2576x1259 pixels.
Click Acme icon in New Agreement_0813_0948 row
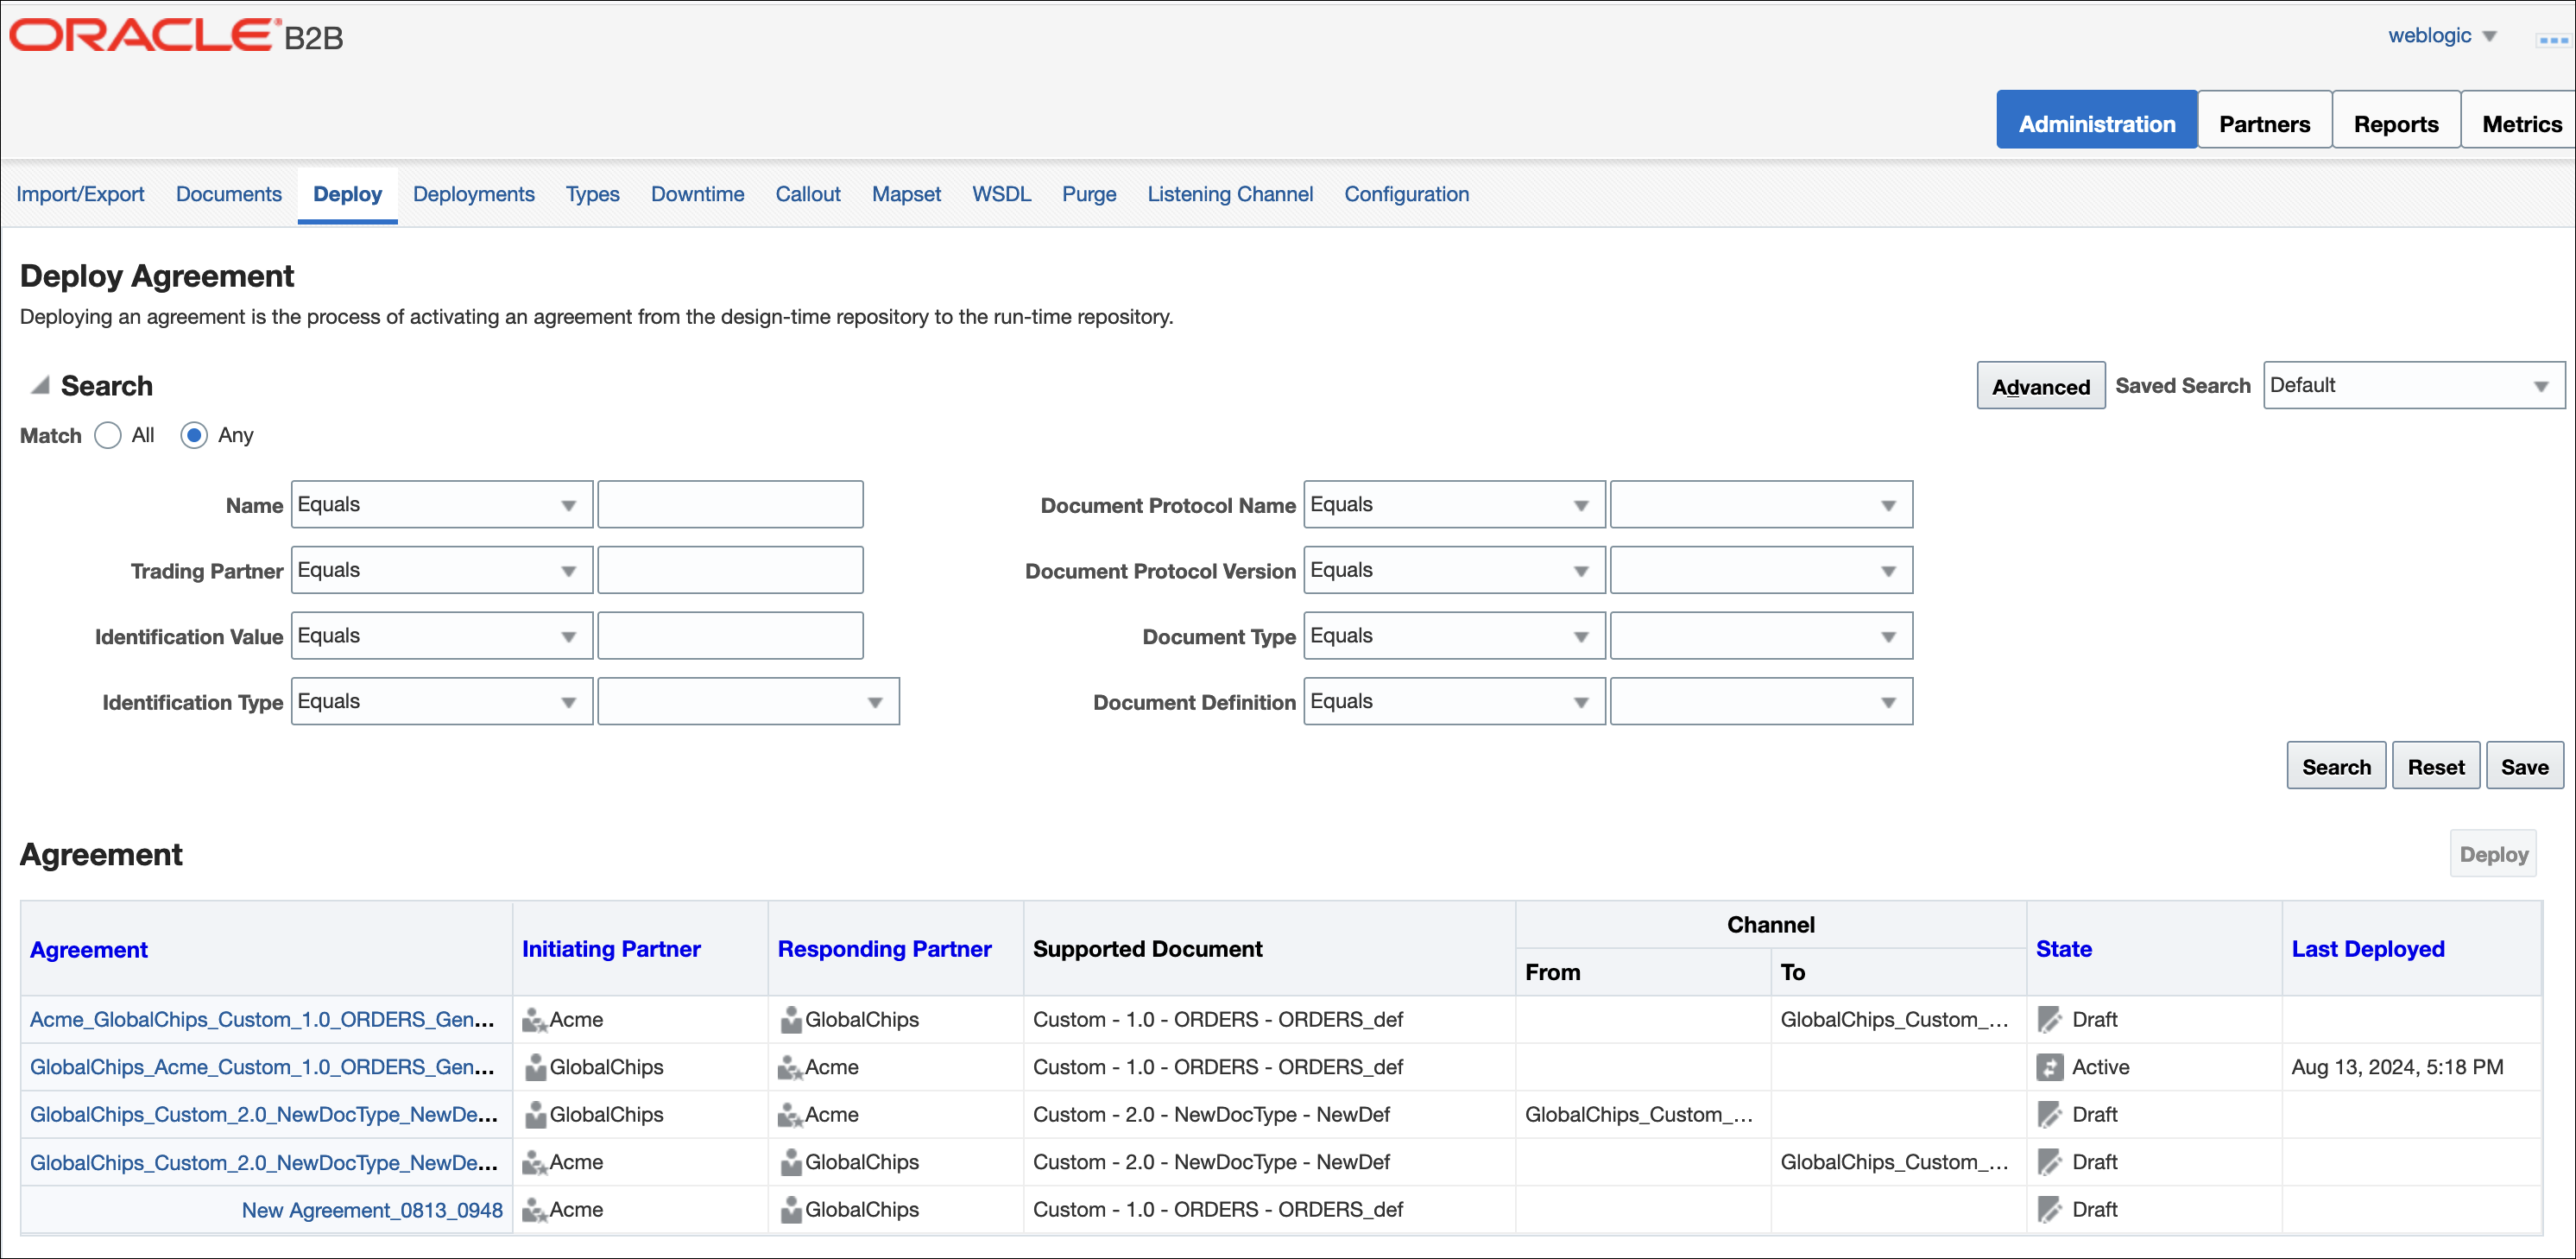[x=534, y=1210]
